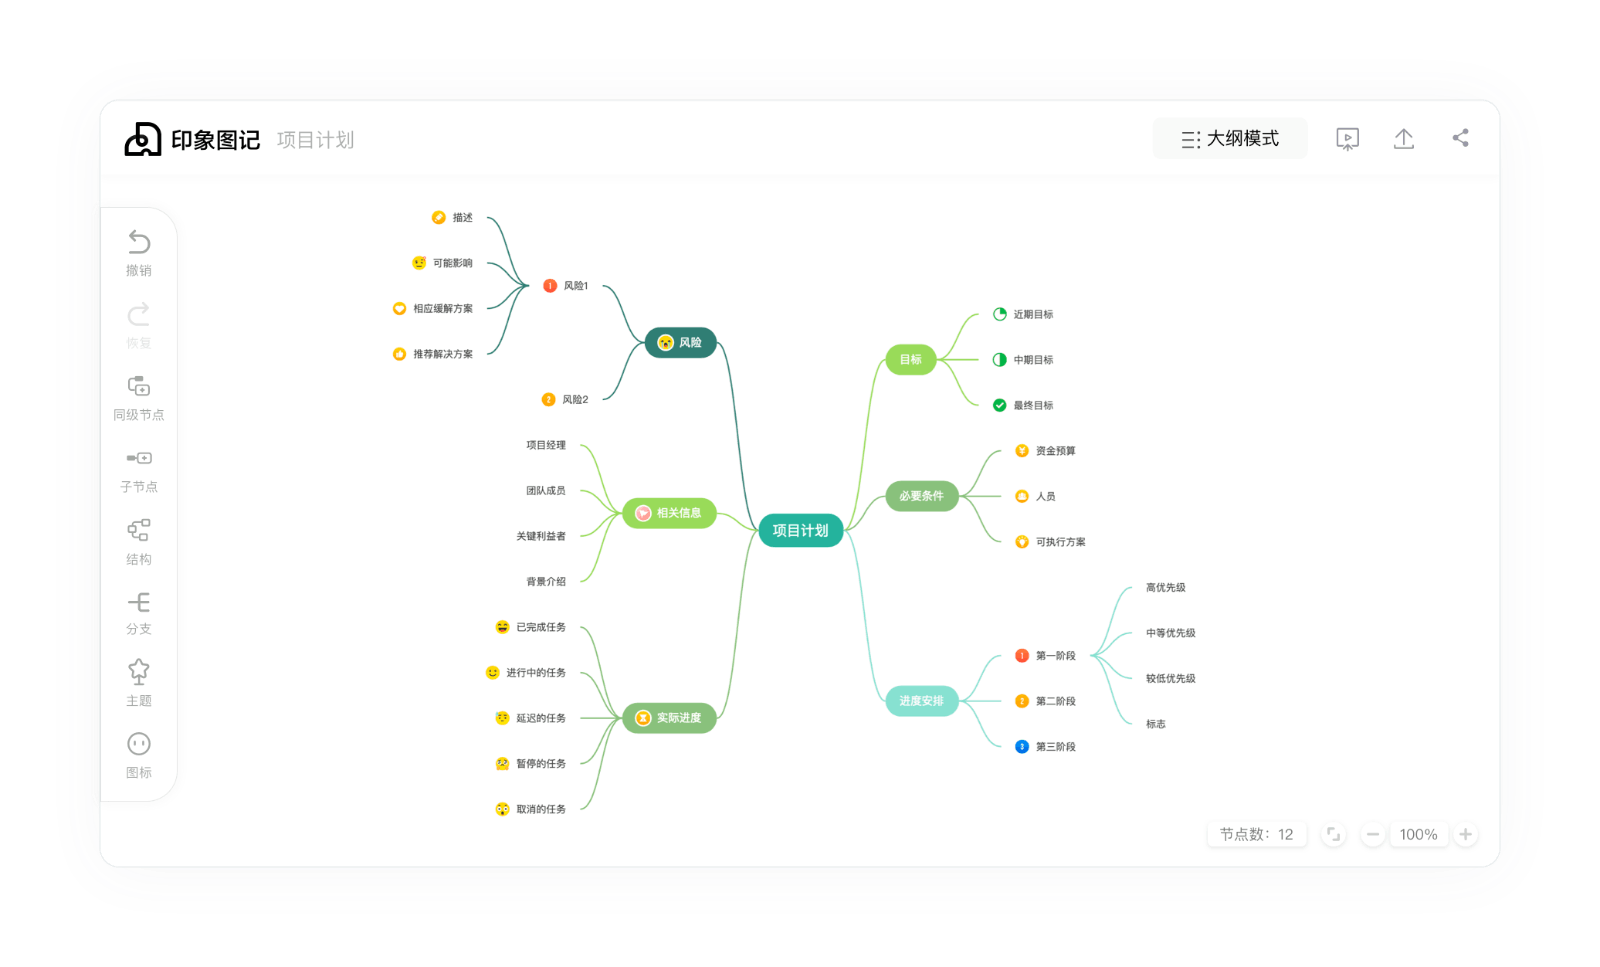Click the 进行中的任务 node
The width and height of the screenshot is (1600, 967).
pos(526,673)
